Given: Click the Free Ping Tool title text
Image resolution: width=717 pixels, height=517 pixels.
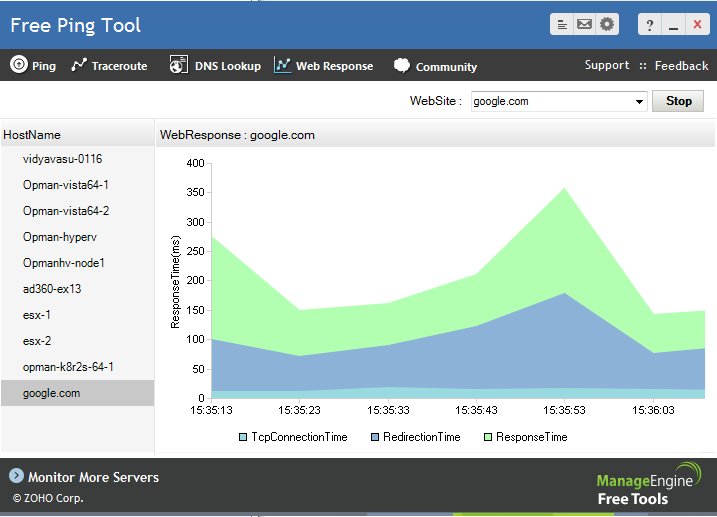Looking at the screenshot, I should click(75, 25).
